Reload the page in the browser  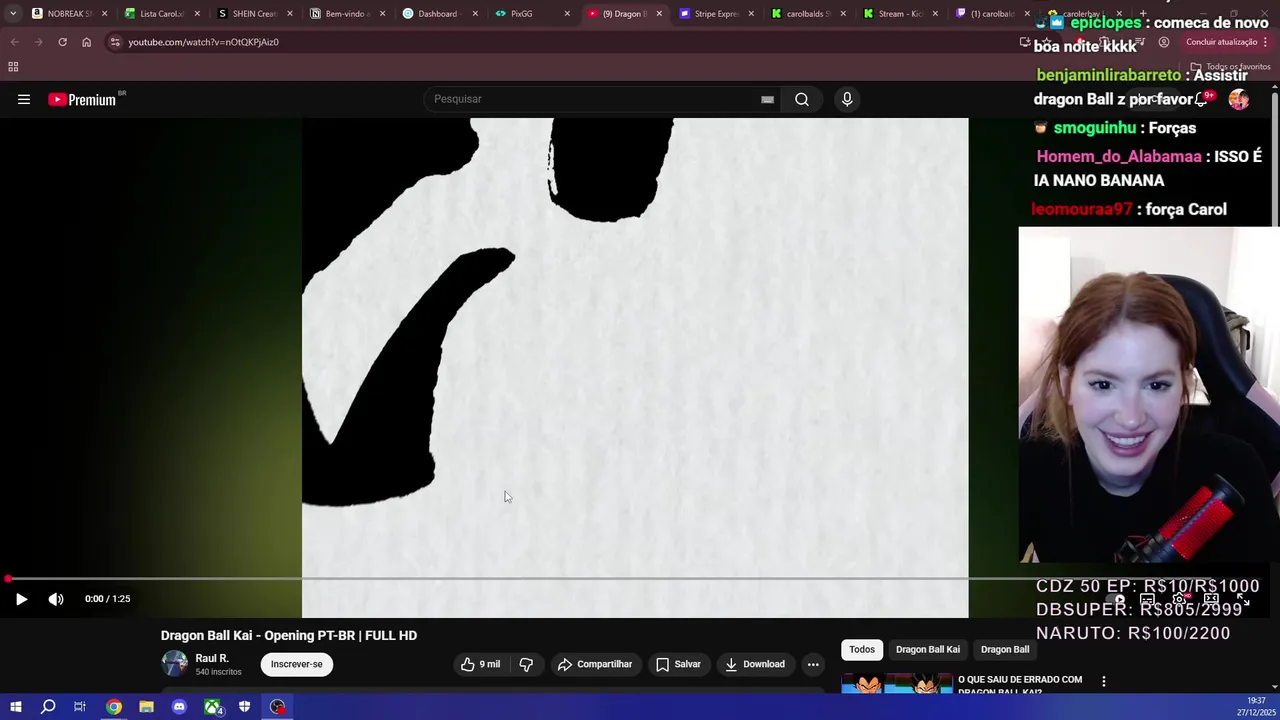62,42
